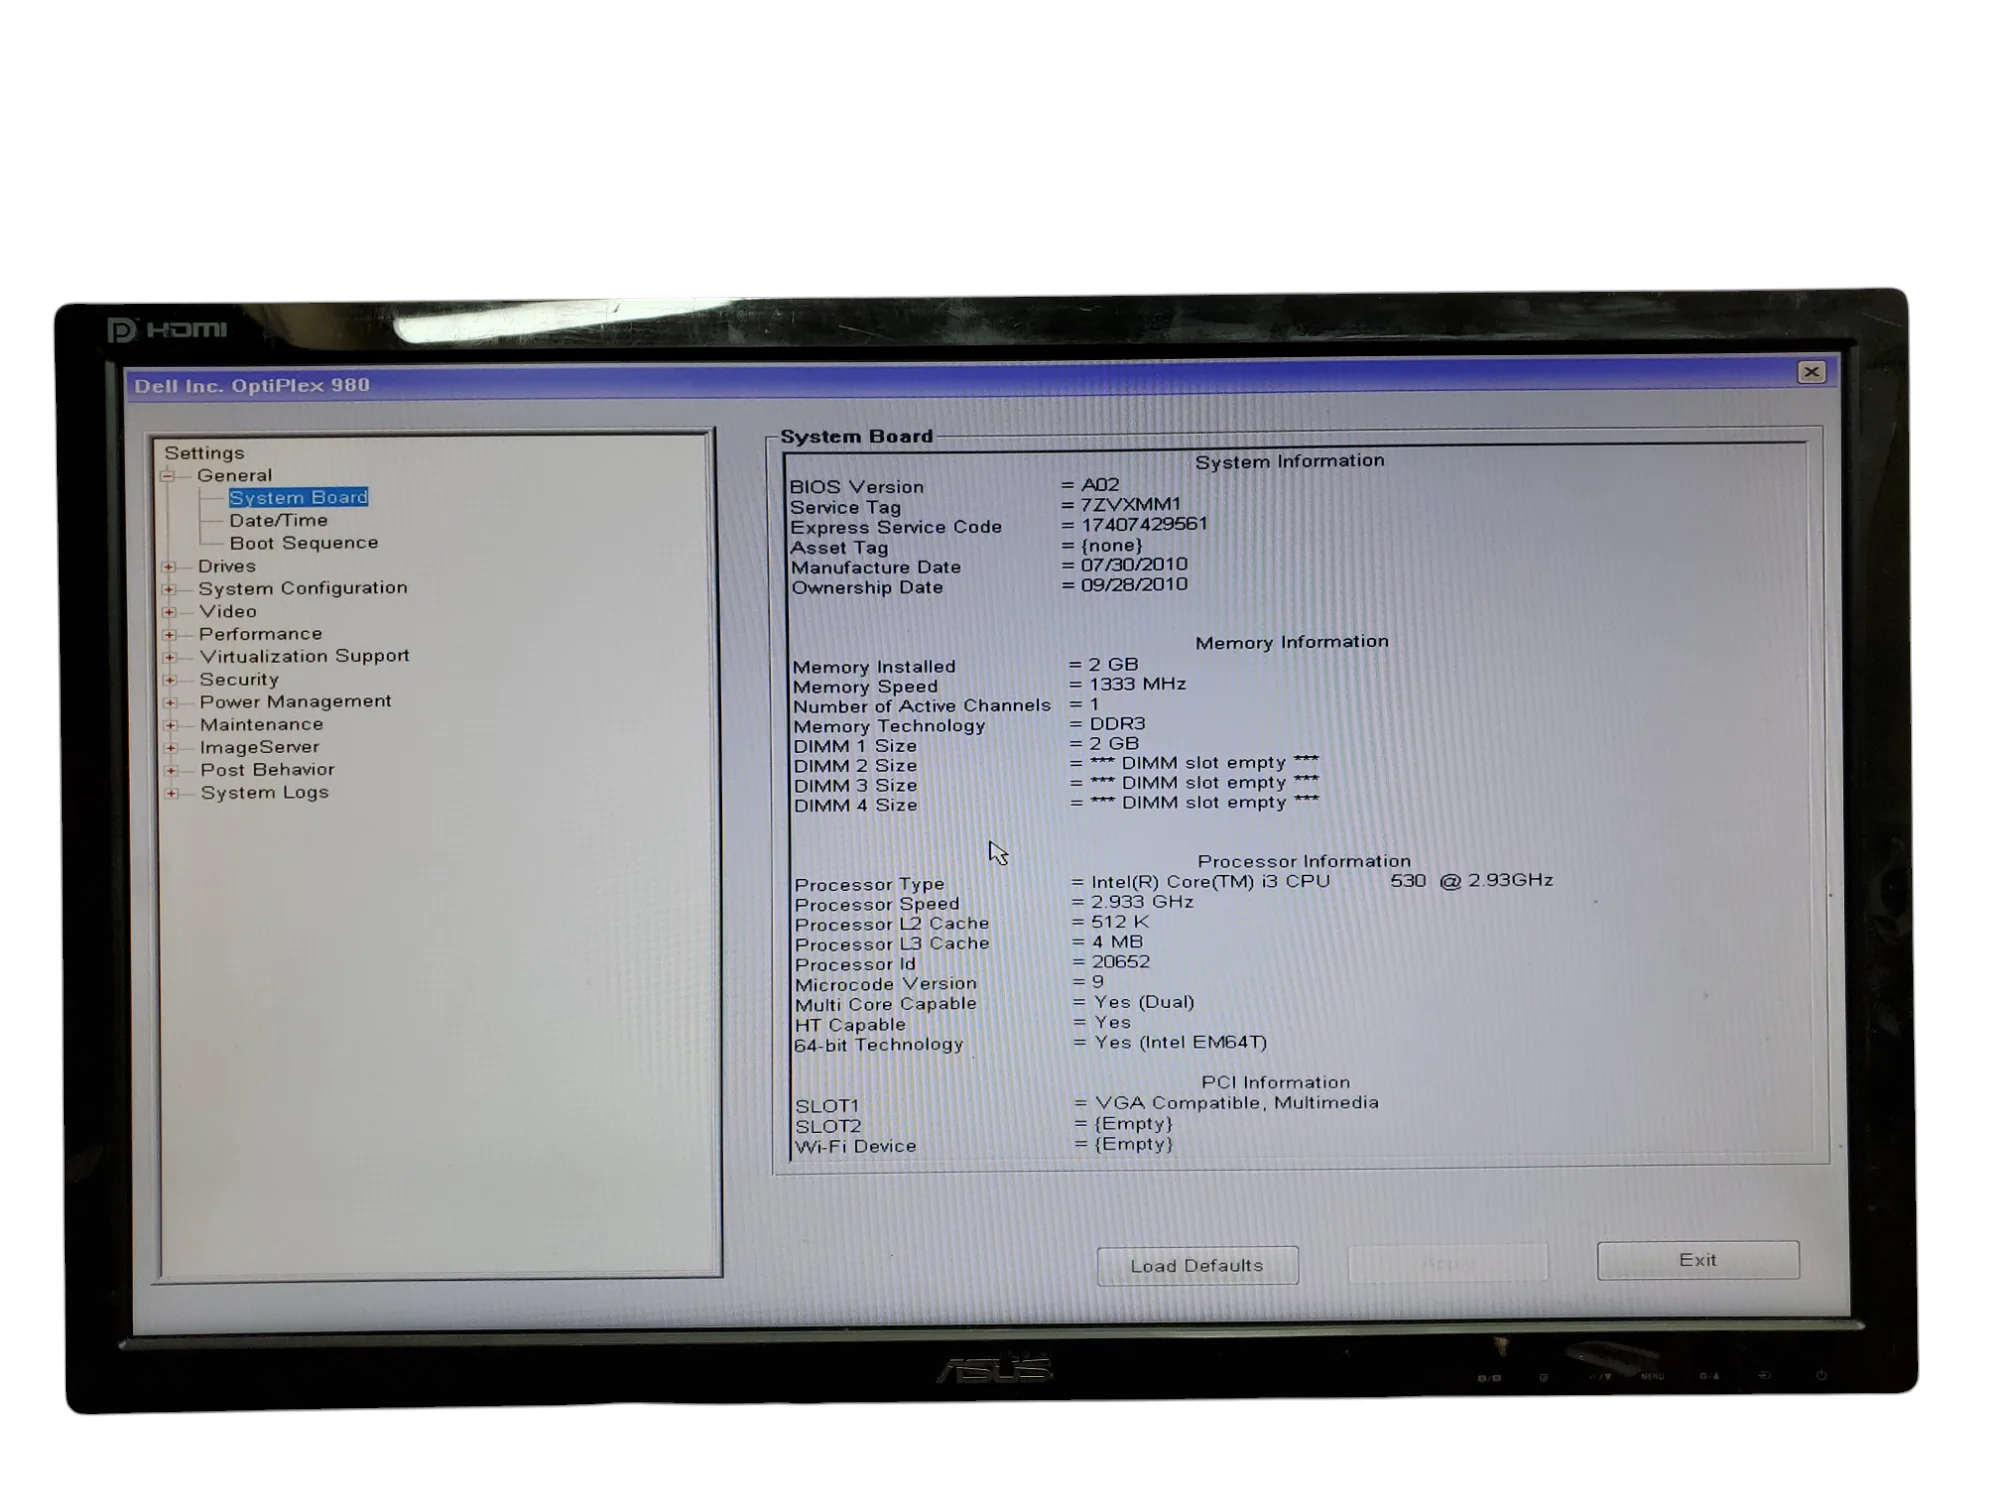Viewport: 2000px width, 1500px height.
Task: Select the Drives category label
Action: point(227,566)
